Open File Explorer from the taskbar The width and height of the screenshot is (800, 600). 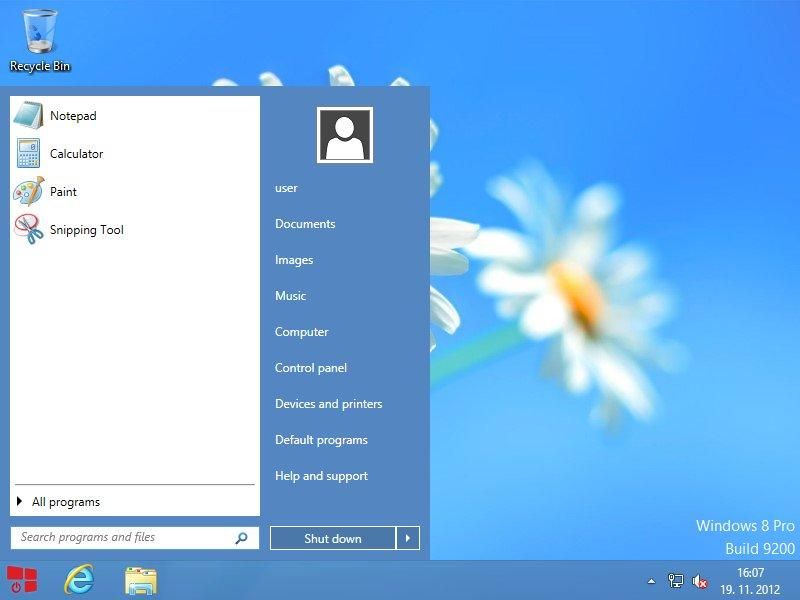click(x=140, y=578)
